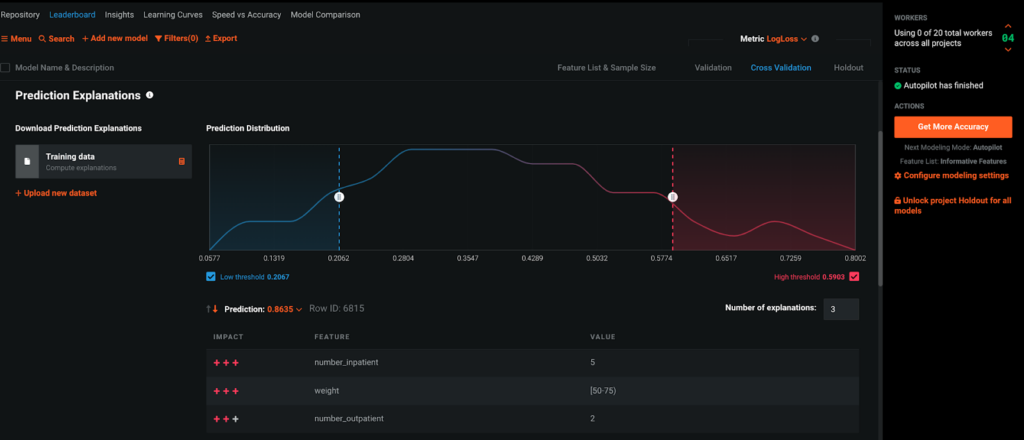This screenshot has height=440, width=1024.
Task: Click the VALUE column header
Action: point(603,337)
